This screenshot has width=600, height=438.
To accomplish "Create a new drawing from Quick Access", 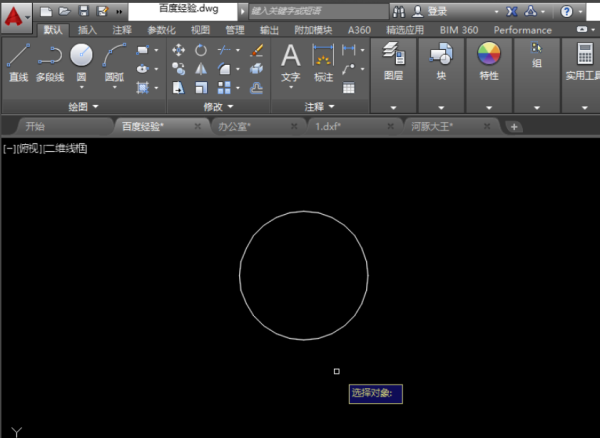I will pyautogui.click(x=46, y=11).
